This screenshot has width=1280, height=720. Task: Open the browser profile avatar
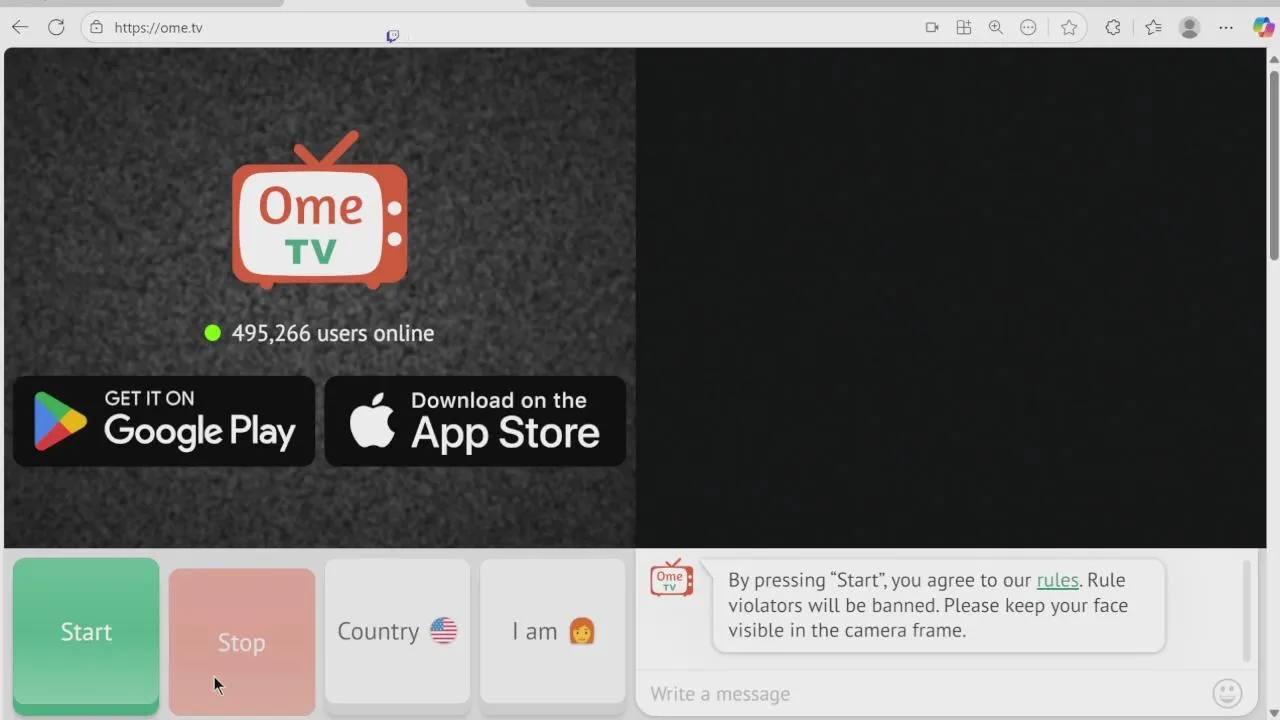(1189, 28)
